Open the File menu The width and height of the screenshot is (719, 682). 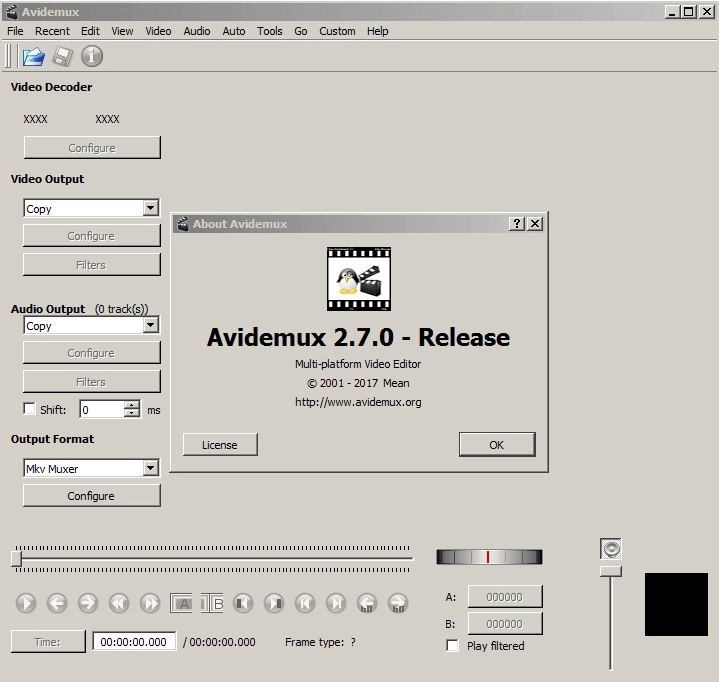(15, 31)
